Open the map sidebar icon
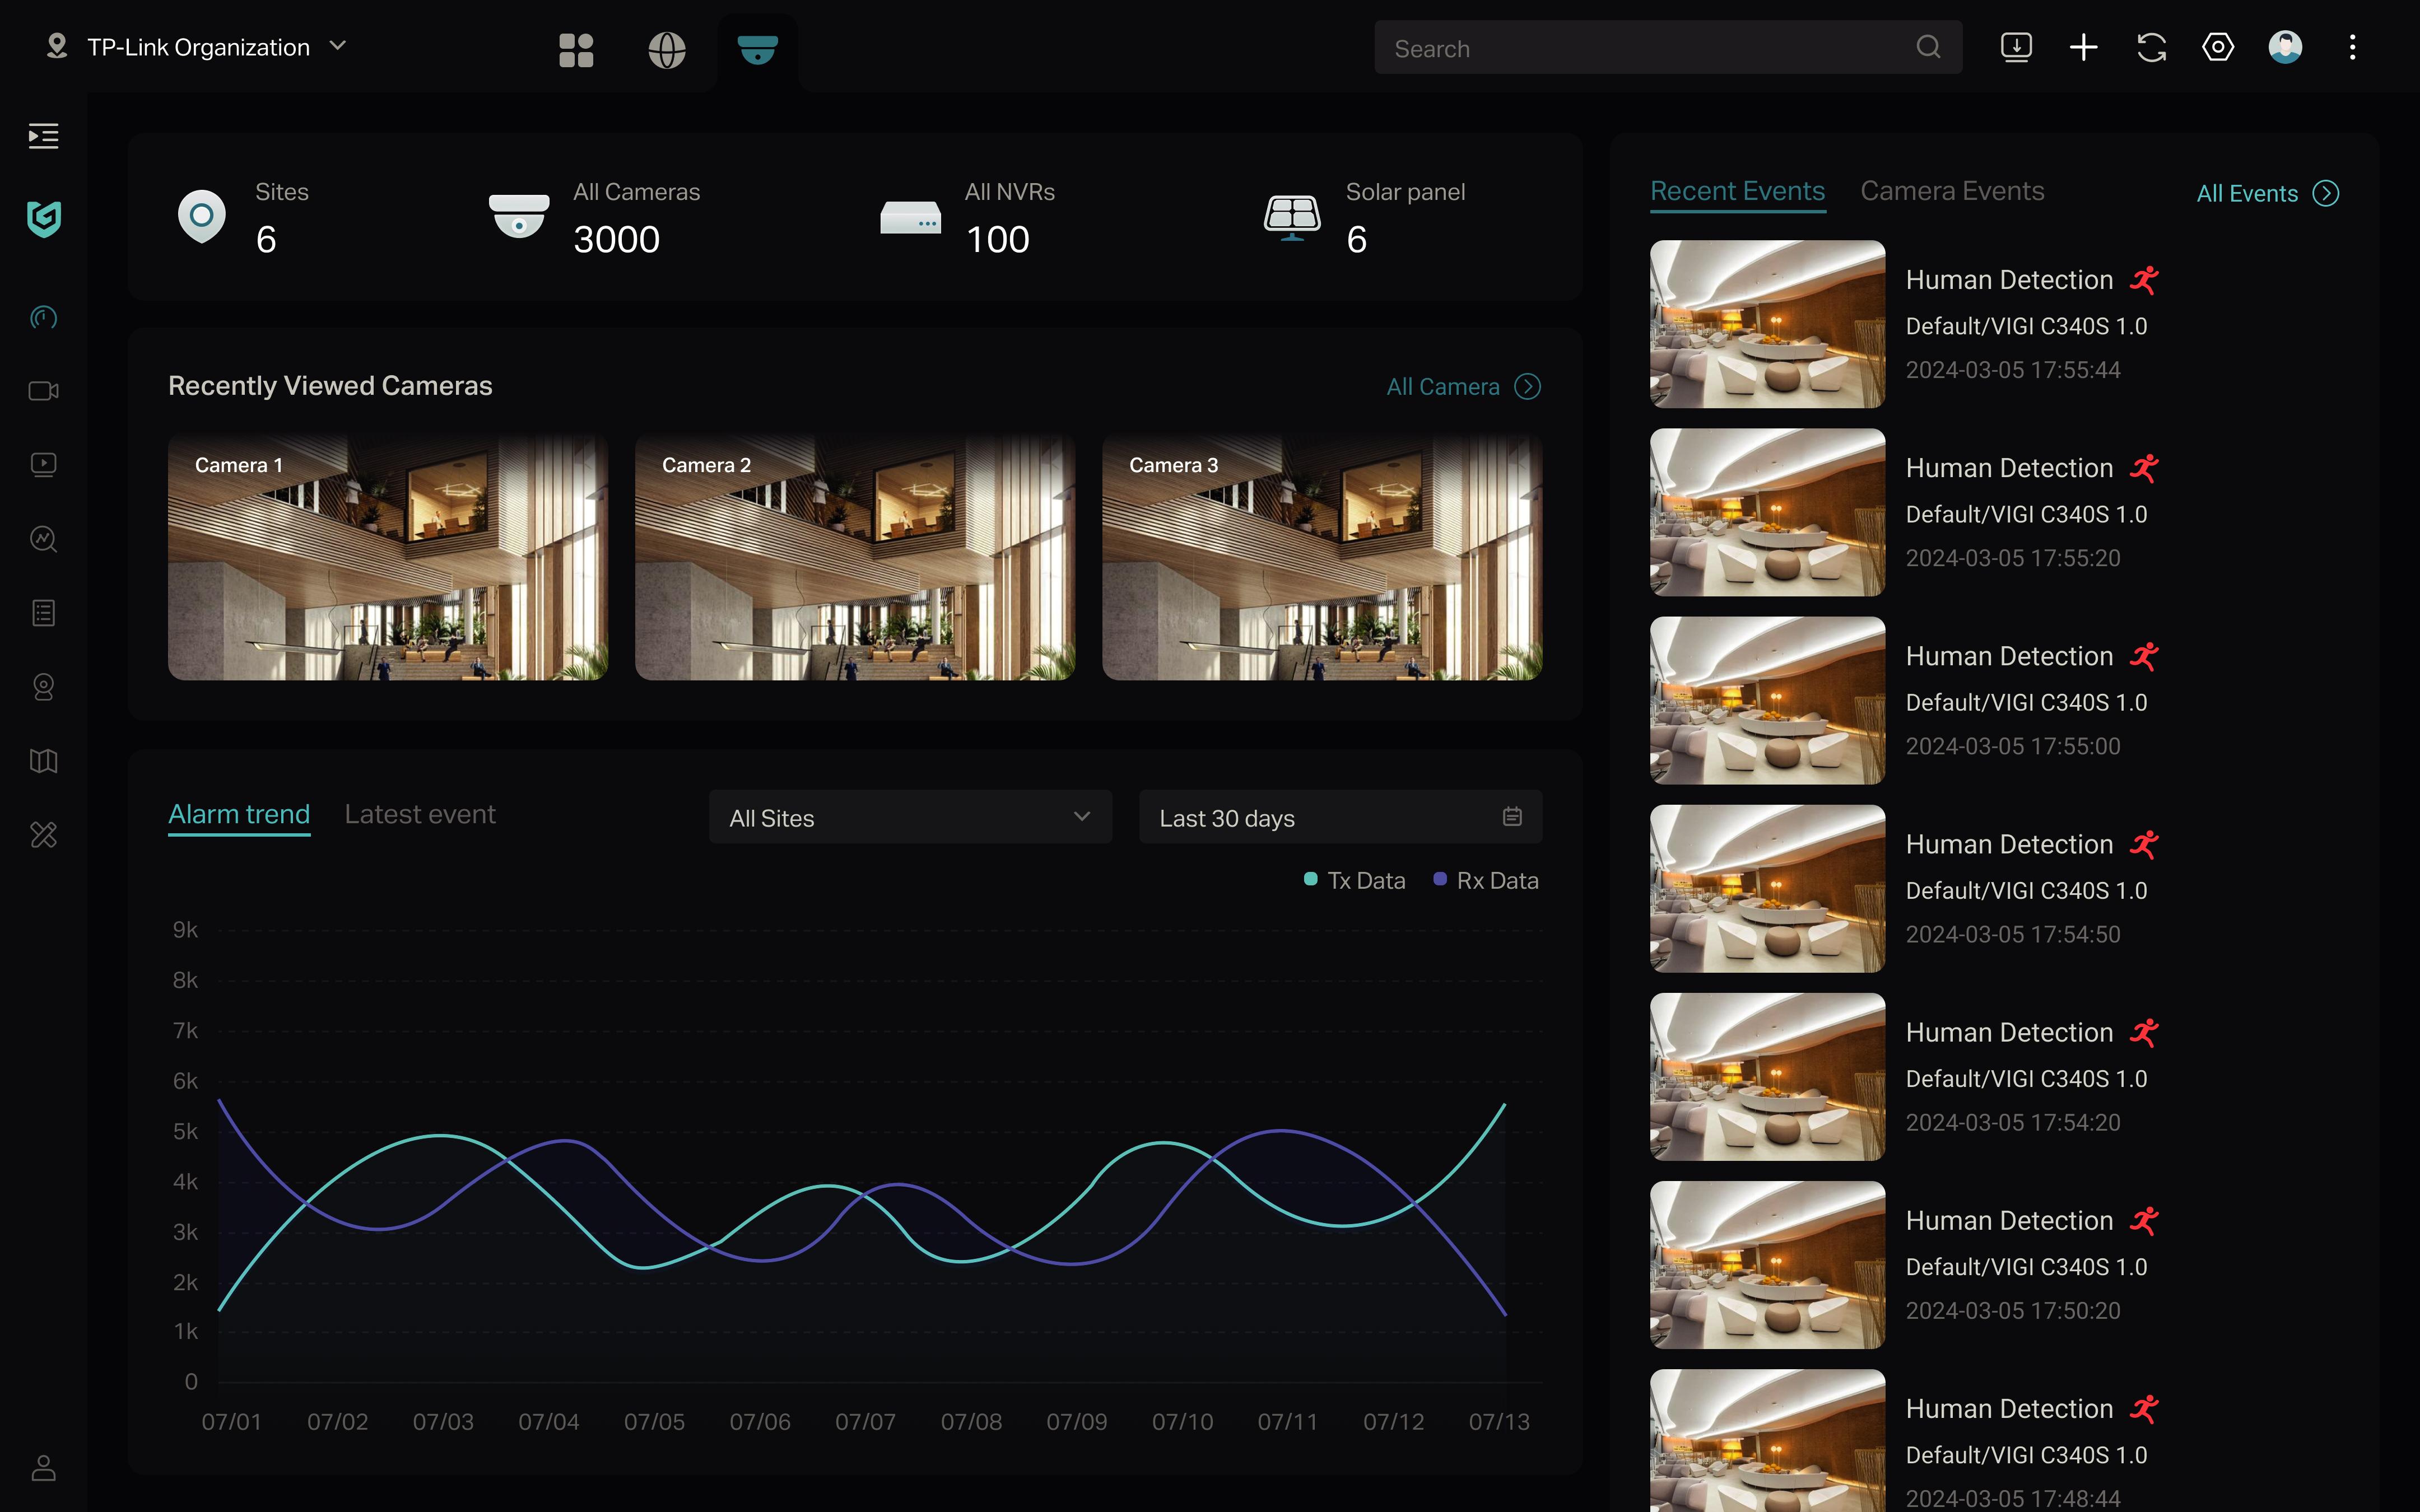Image resolution: width=2420 pixels, height=1512 pixels. pos(43,761)
